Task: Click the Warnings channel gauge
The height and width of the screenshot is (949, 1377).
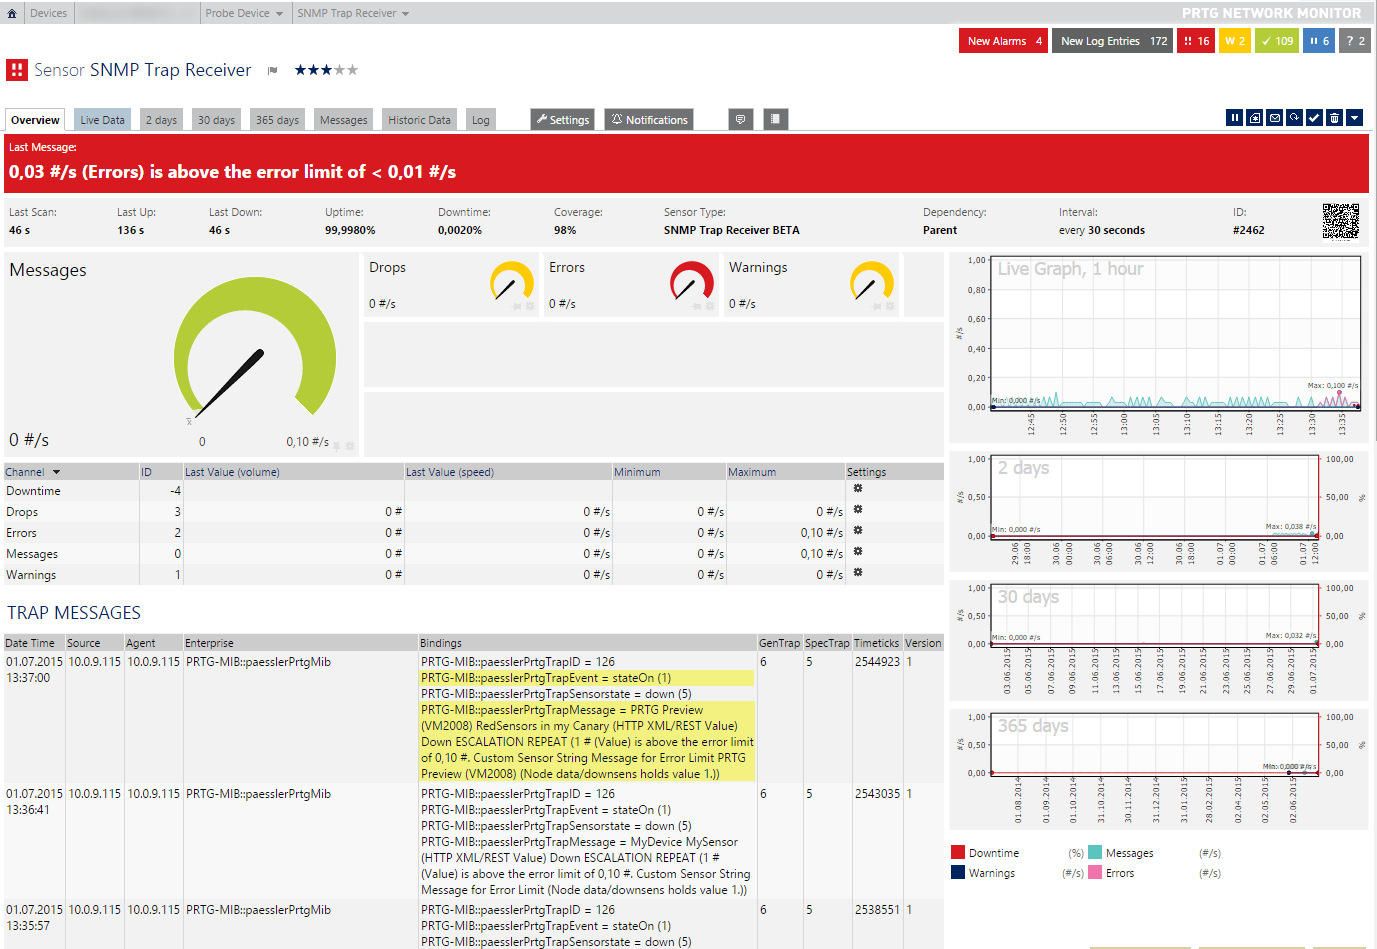Action: [871, 282]
